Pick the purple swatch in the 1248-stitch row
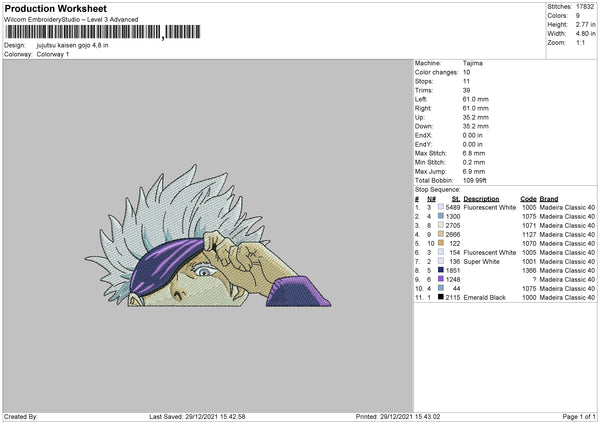 pos(441,279)
